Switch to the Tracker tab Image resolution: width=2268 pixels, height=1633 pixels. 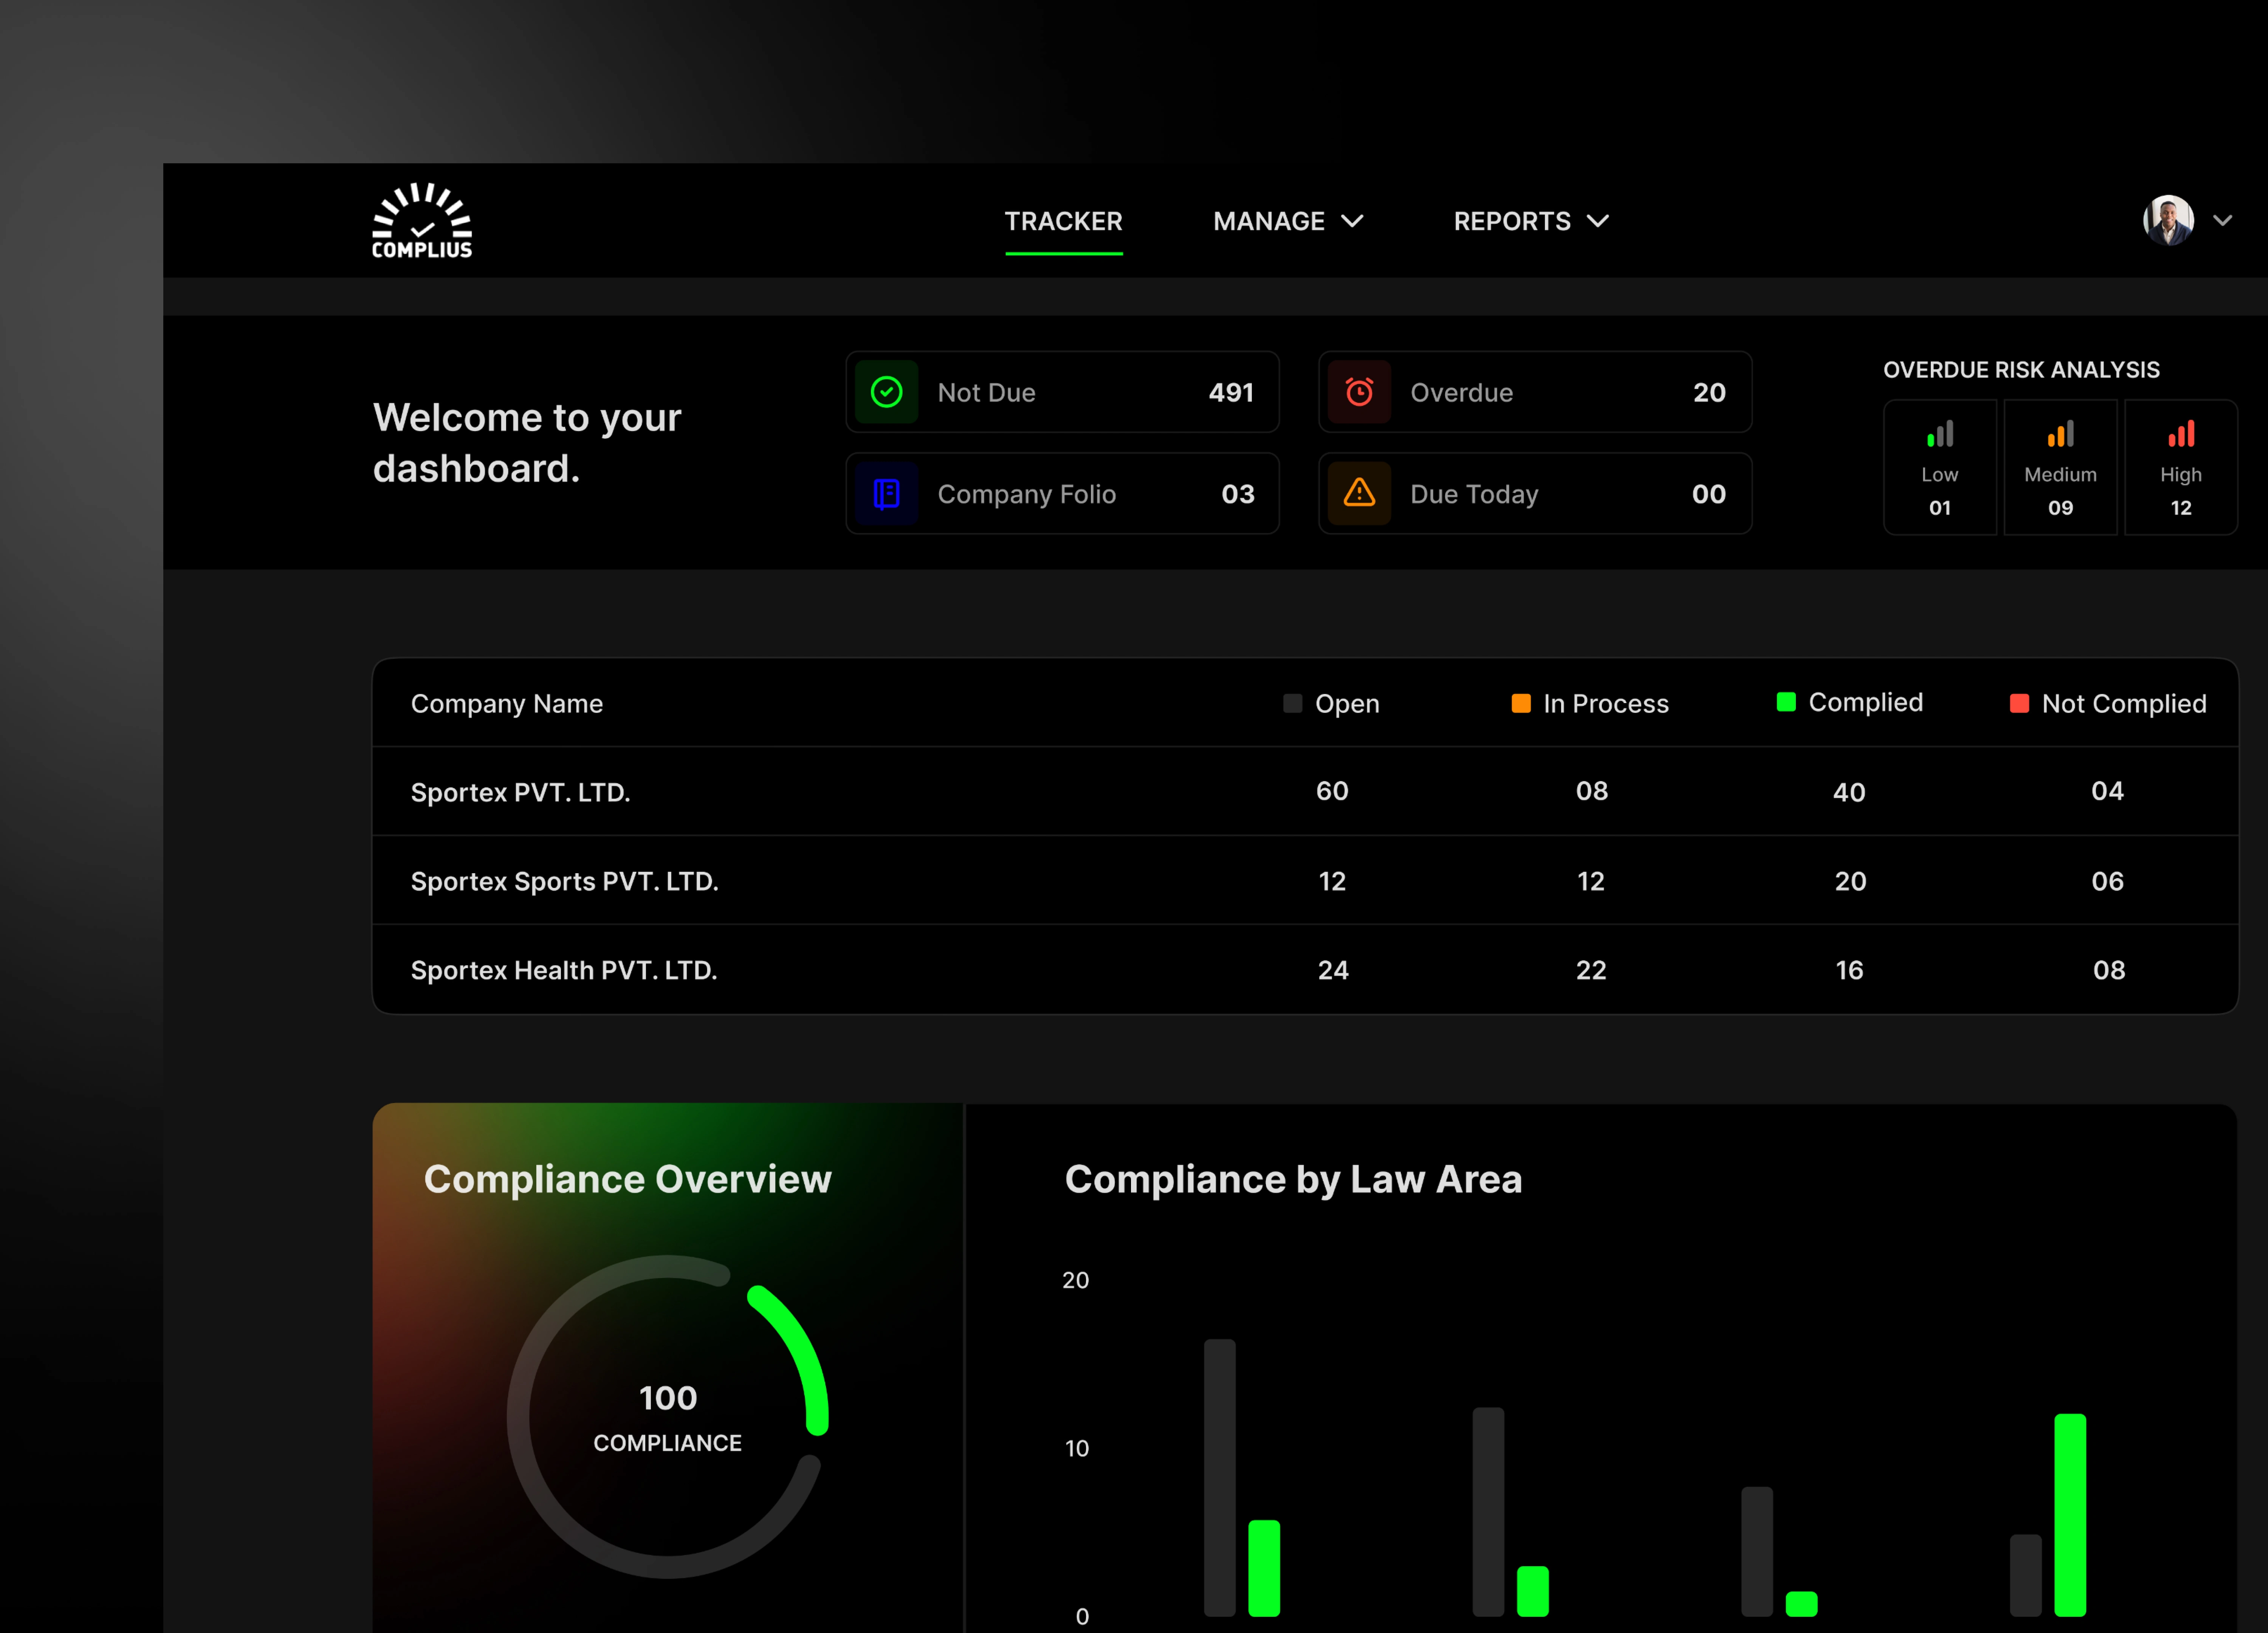1063,221
